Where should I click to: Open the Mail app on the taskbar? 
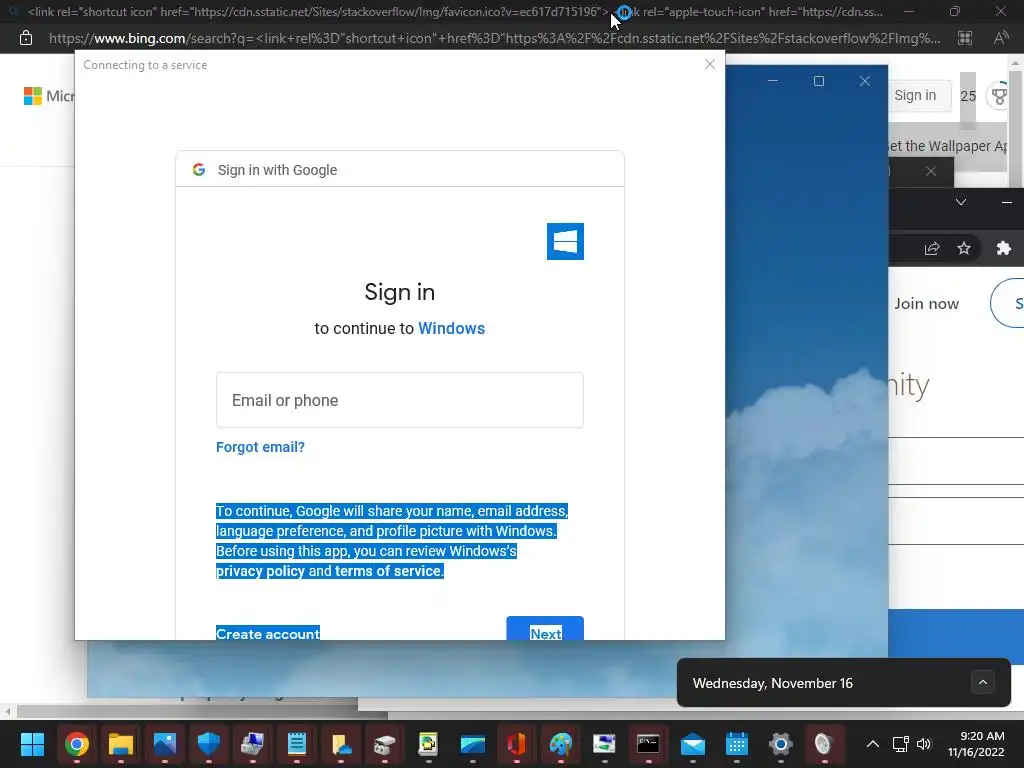coord(692,744)
